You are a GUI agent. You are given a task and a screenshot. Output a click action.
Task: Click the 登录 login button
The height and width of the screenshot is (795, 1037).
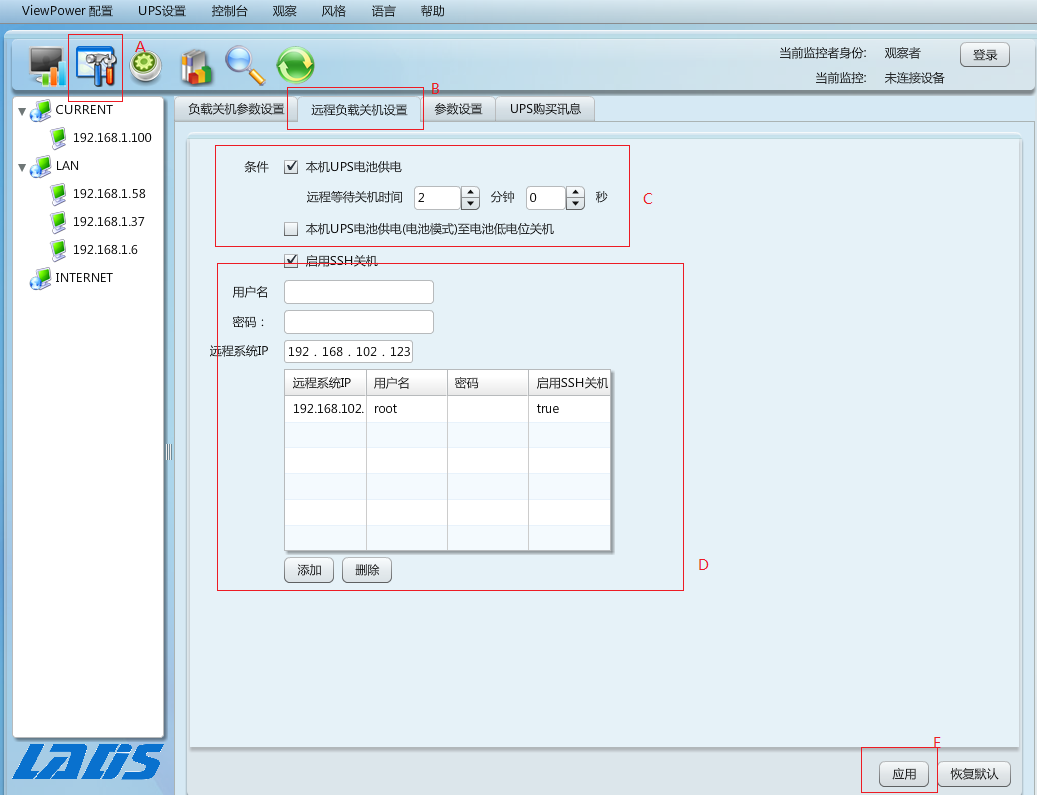pyautogui.click(x=984, y=55)
